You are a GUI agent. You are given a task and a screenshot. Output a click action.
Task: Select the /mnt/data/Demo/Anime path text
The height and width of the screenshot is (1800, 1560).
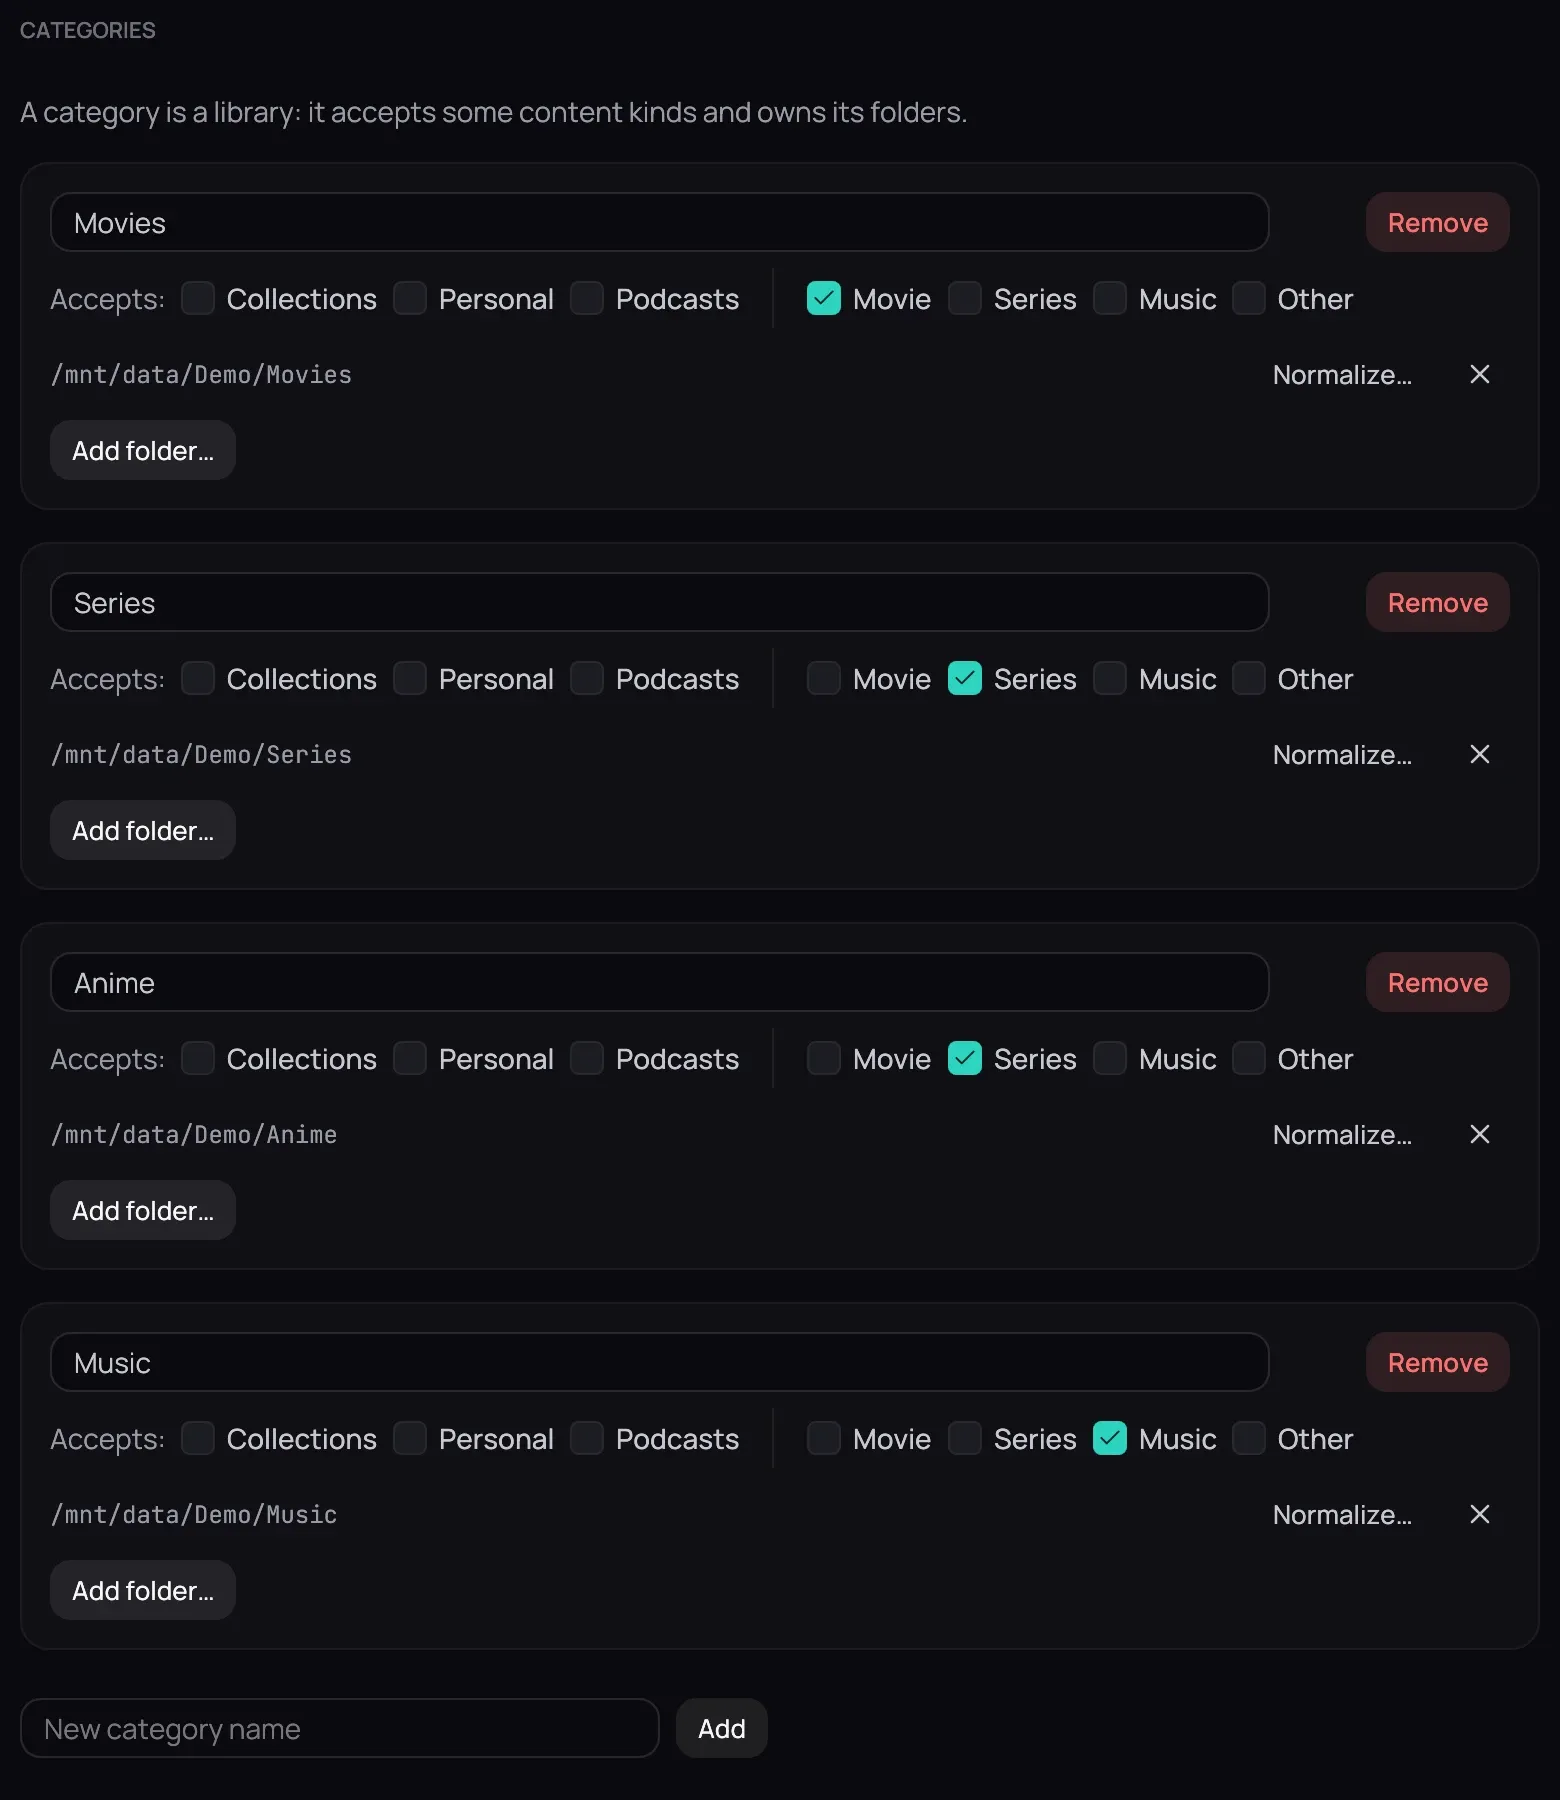click(x=194, y=1134)
